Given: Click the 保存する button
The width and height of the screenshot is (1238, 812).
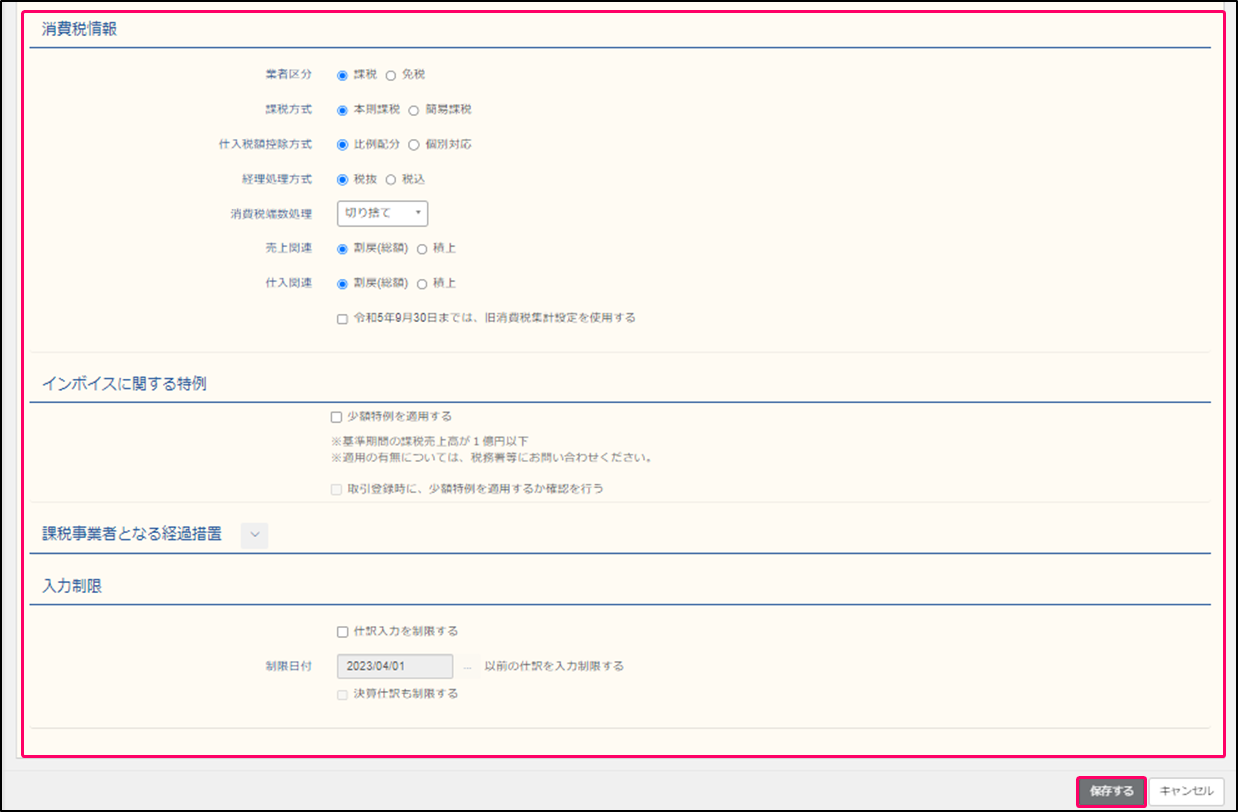Looking at the screenshot, I should (1111, 792).
